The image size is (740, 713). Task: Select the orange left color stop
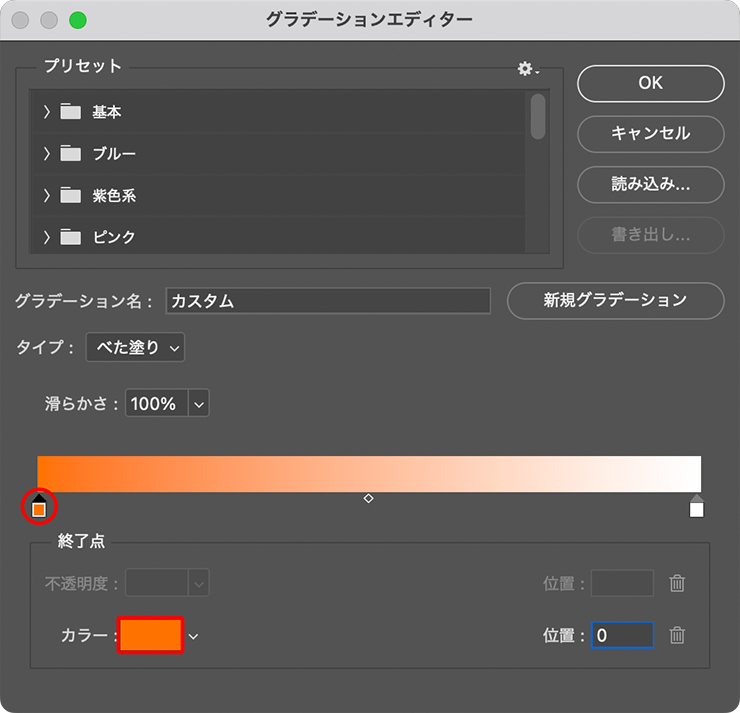pyautogui.click(x=38, y=508)
